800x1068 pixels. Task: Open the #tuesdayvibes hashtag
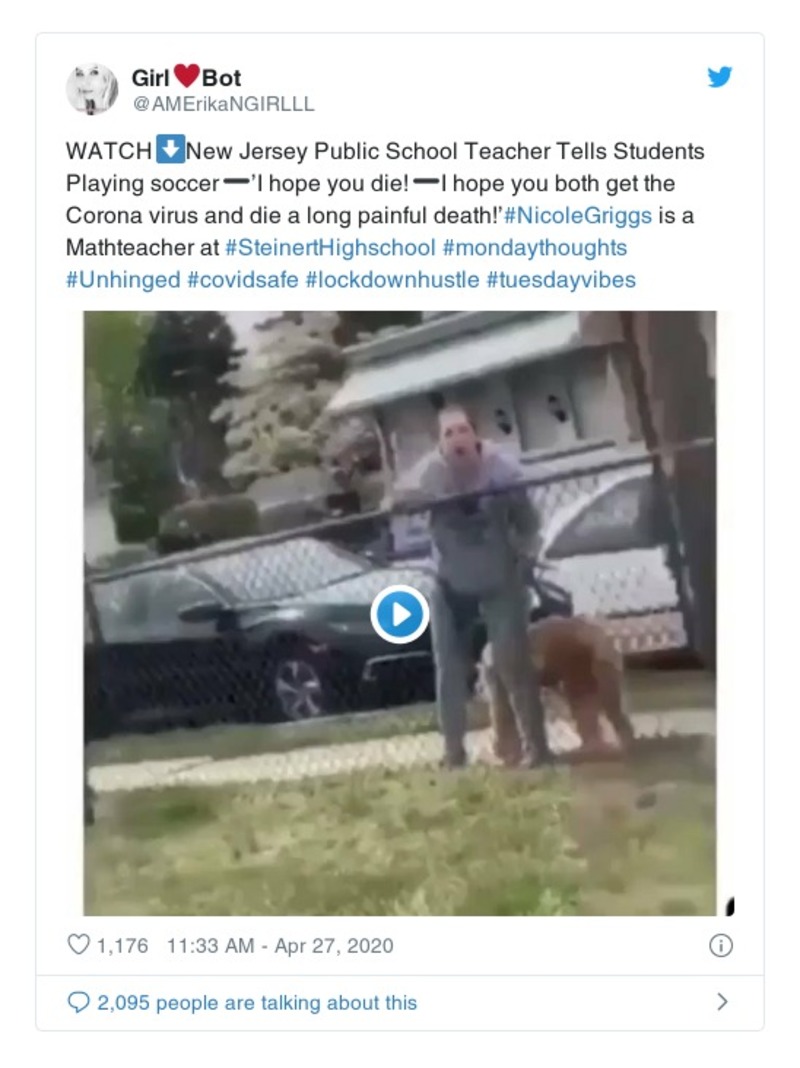click(561, 279)
